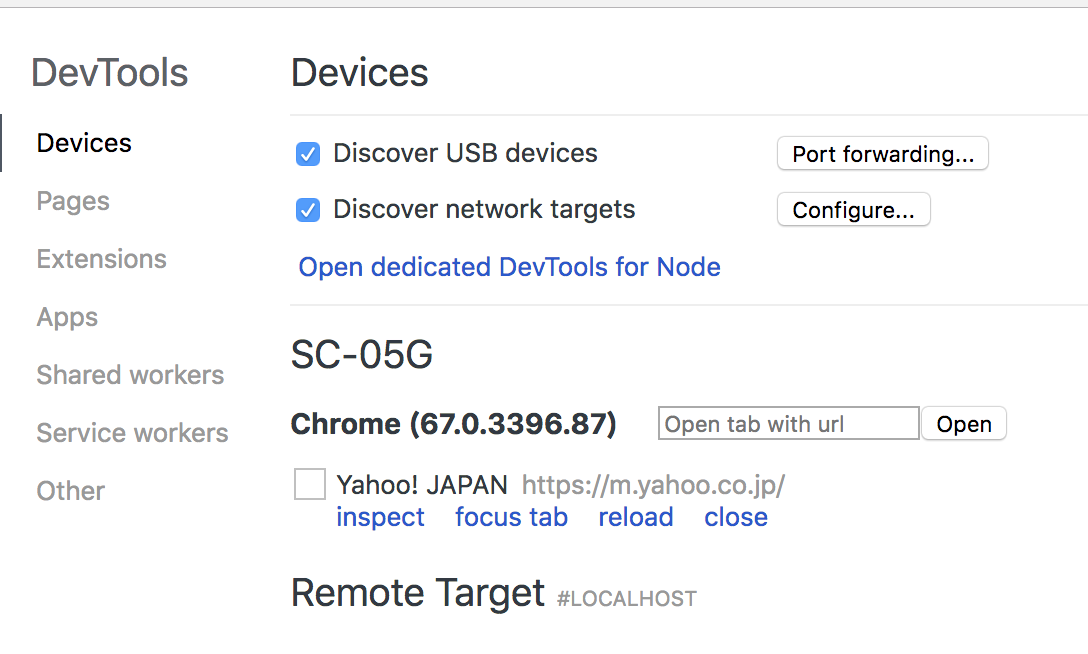Open the Pages sidebar section
The image size is (1088, 654).
pyautogui.click(x=72, y=201)
